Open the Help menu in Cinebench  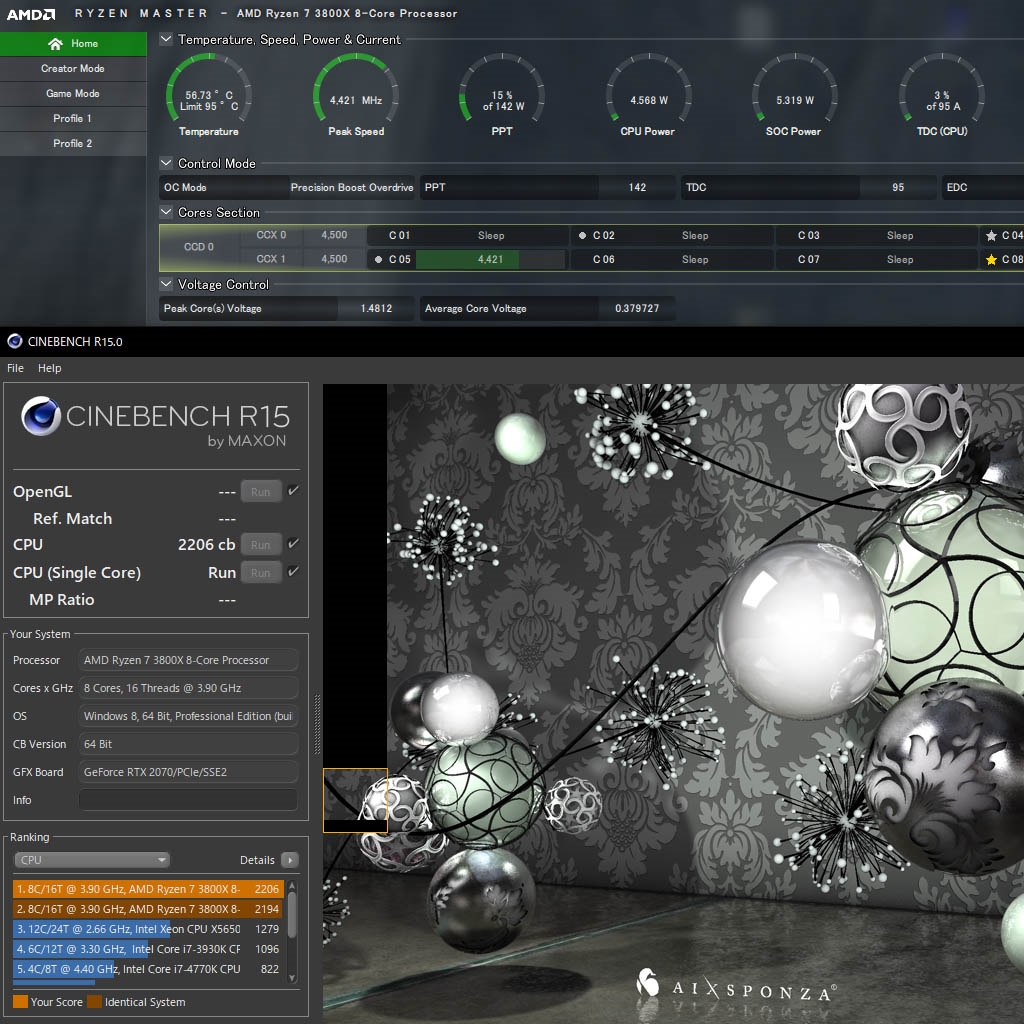click(x=49, y=368)
